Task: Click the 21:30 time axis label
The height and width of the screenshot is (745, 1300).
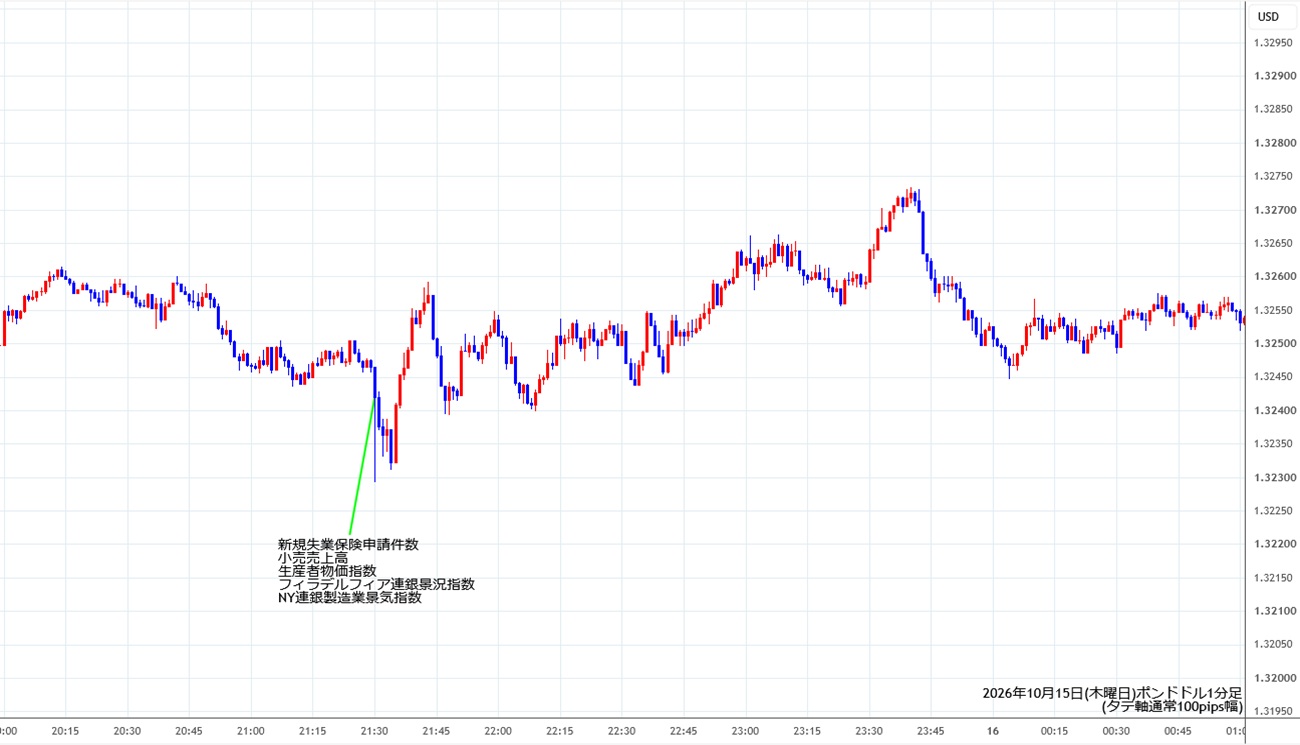Action: click(x=374, y=731)
